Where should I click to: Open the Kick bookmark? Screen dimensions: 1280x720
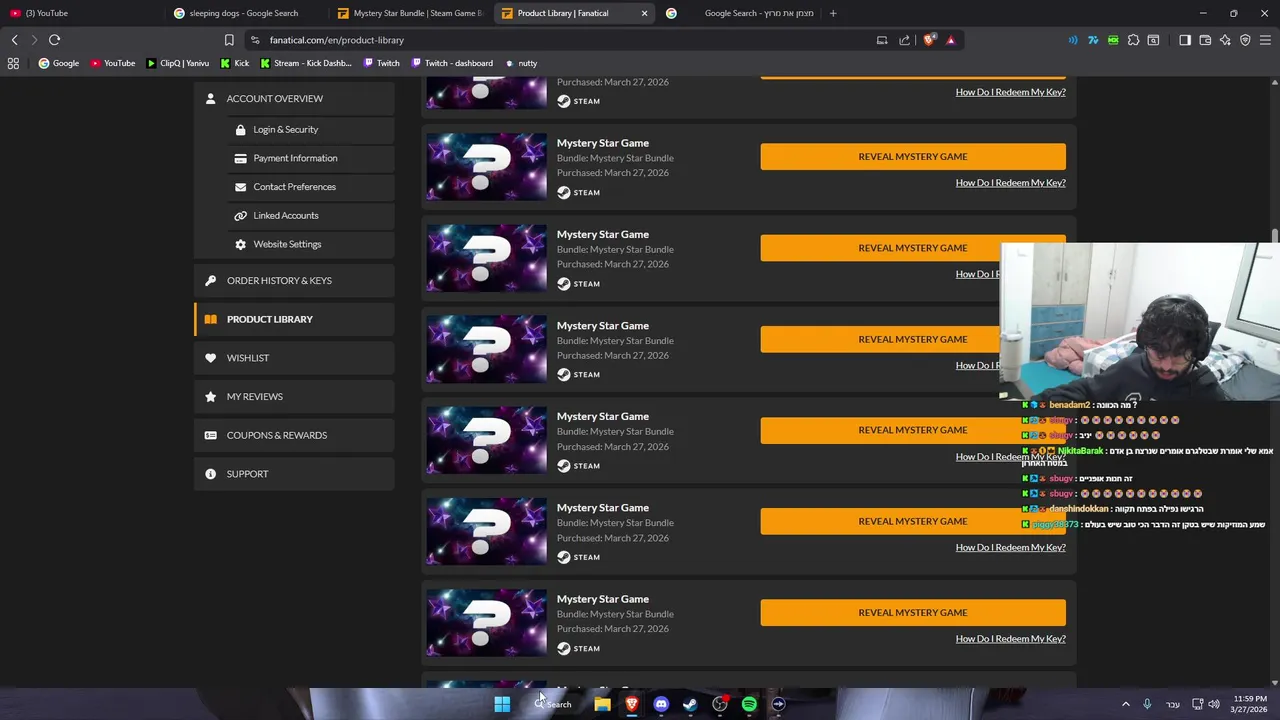pyautogui.click(x=234, y=63)
